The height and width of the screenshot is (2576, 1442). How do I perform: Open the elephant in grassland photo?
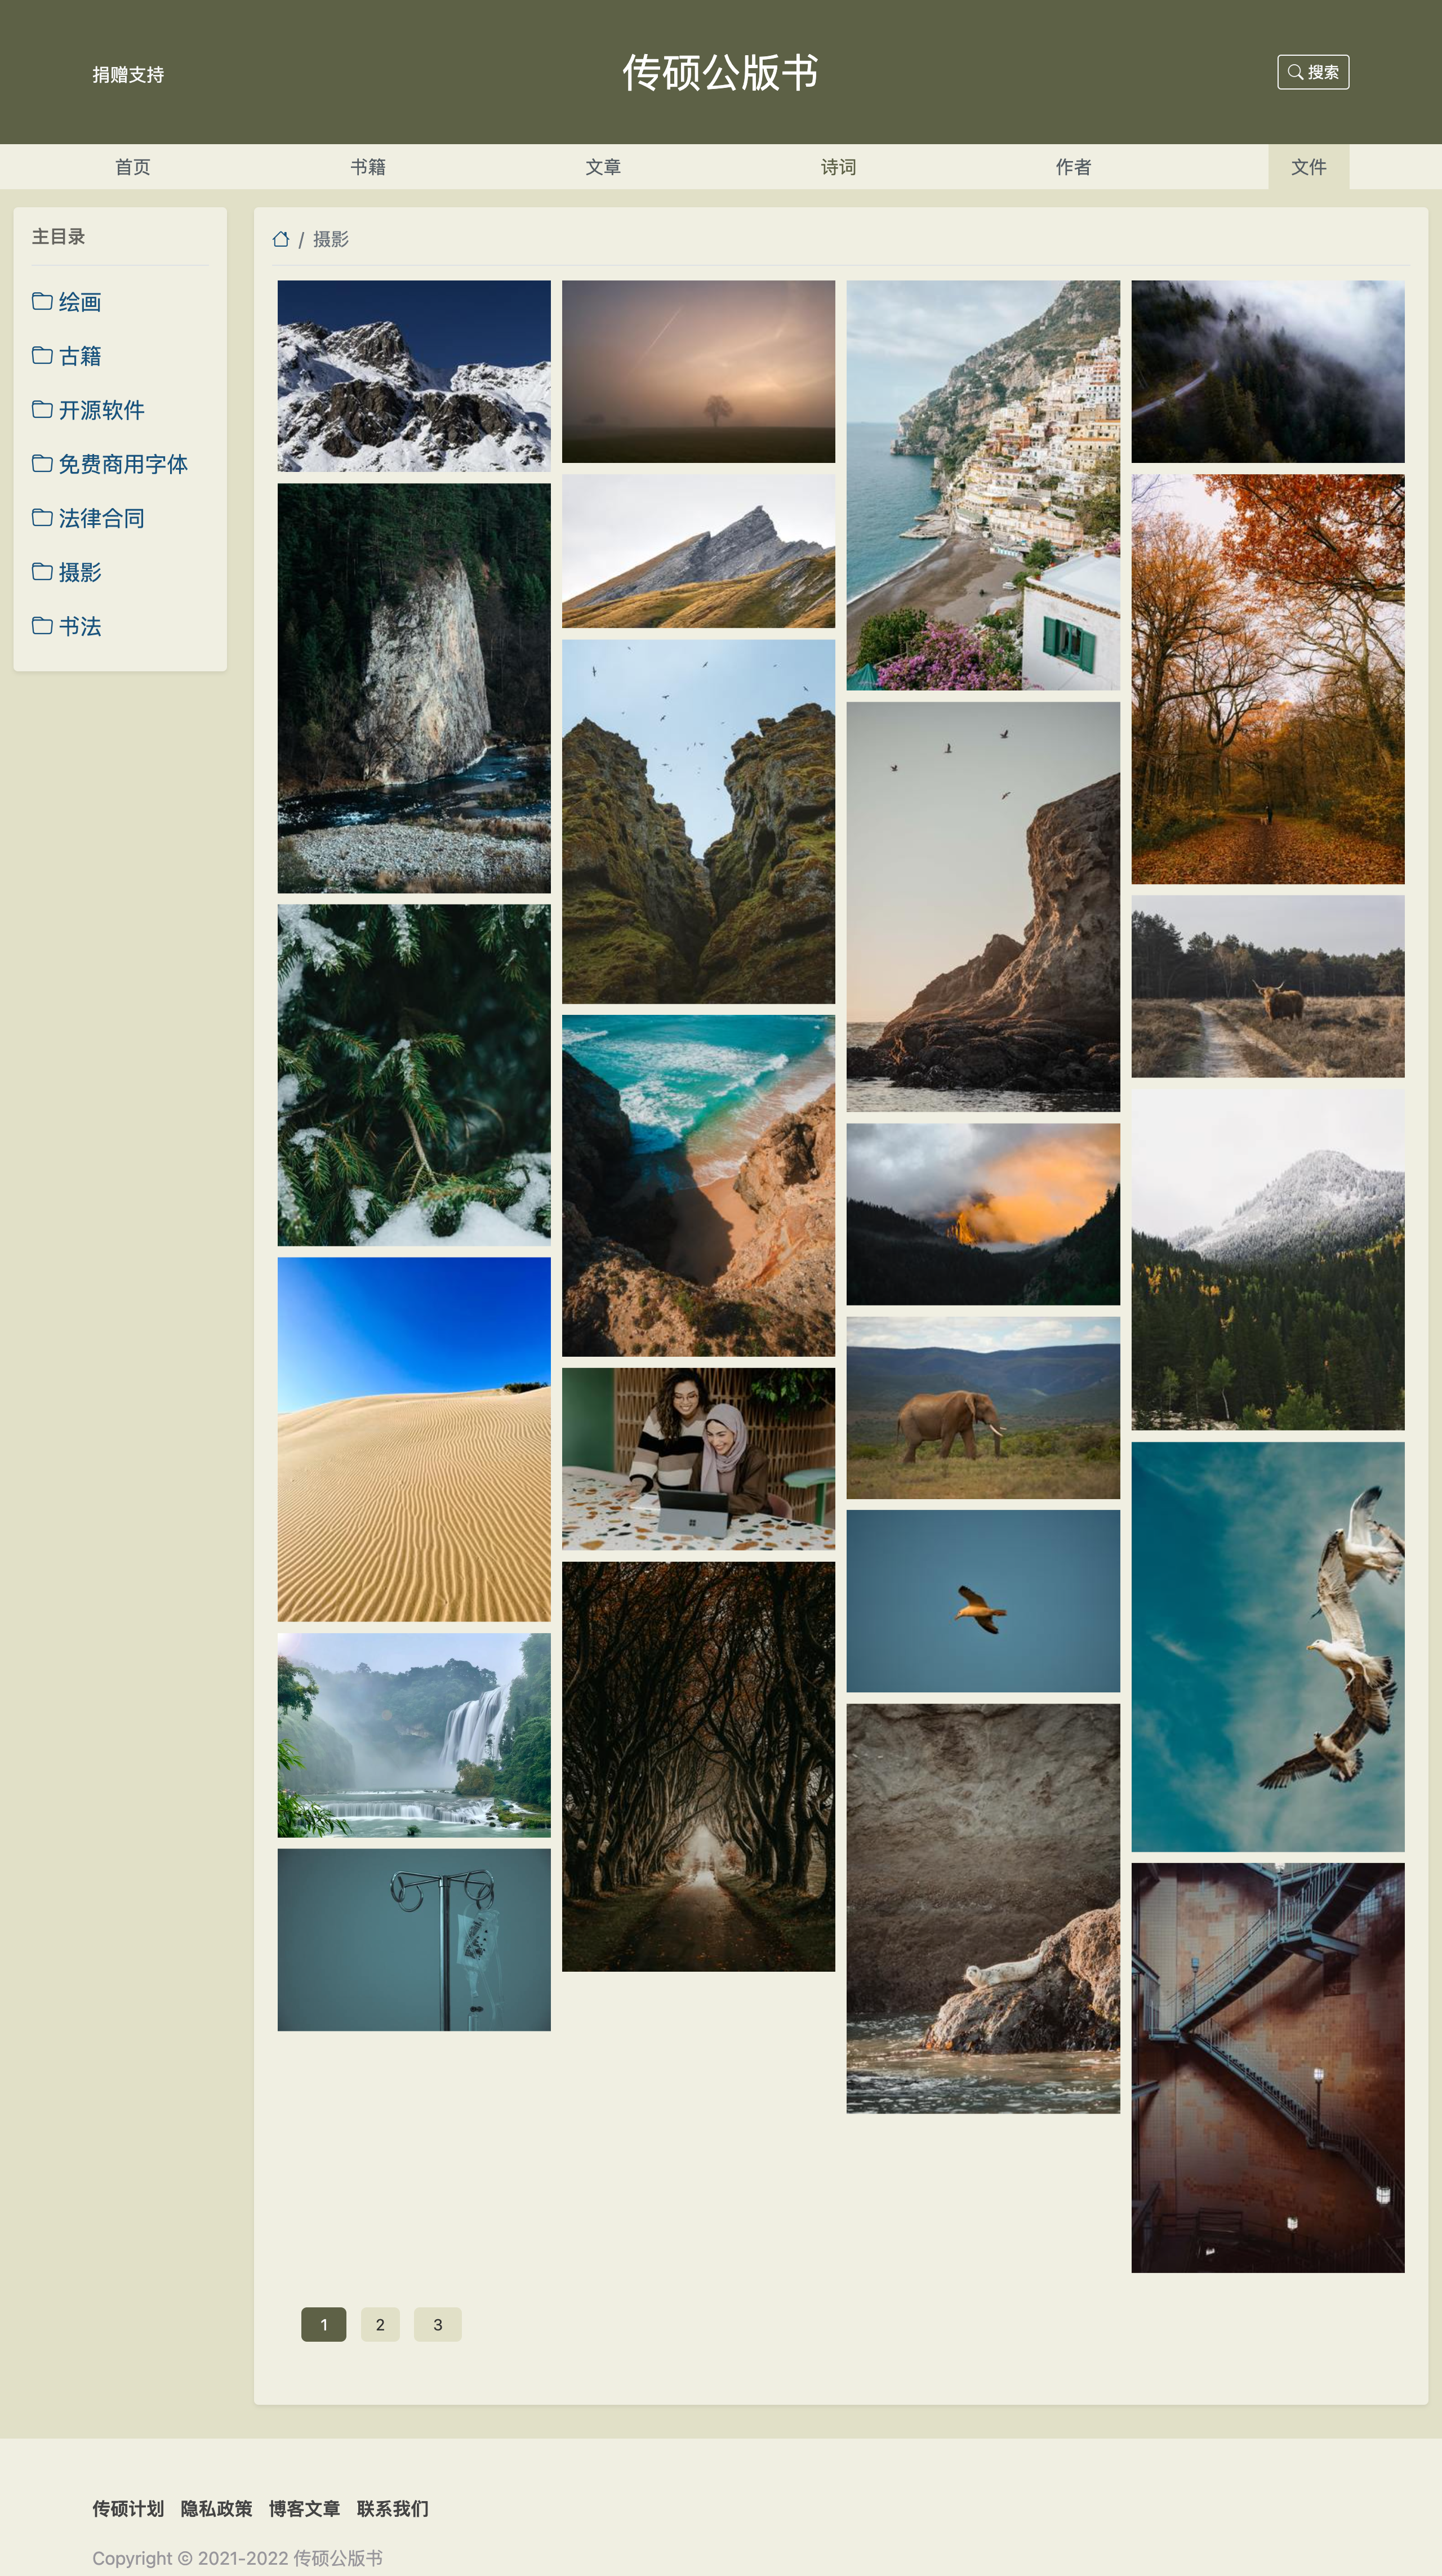point(983,1408)
